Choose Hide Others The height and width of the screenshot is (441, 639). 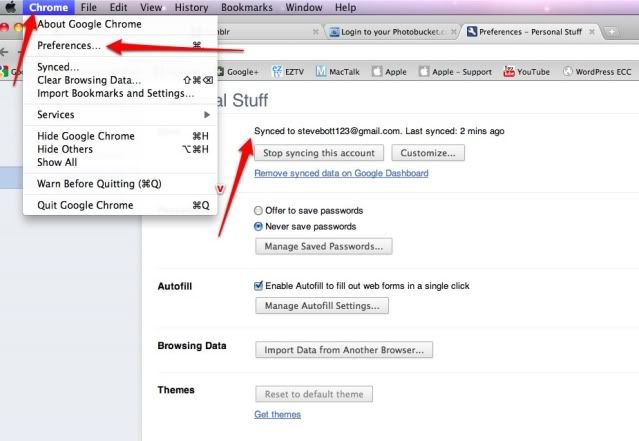[x=120, y=149]
